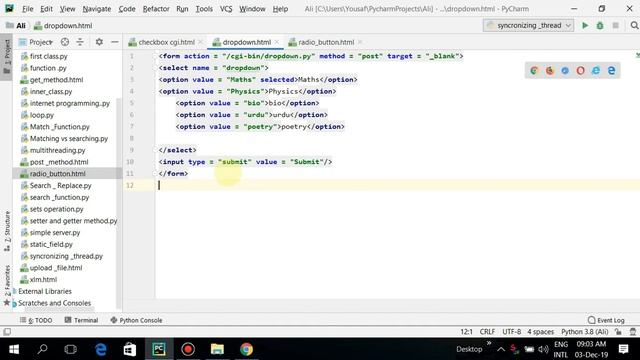Open Search Everywhere magnifier icon
This screenshot has width=640, height=360.
pyautogui.click(x=634, y=25)
